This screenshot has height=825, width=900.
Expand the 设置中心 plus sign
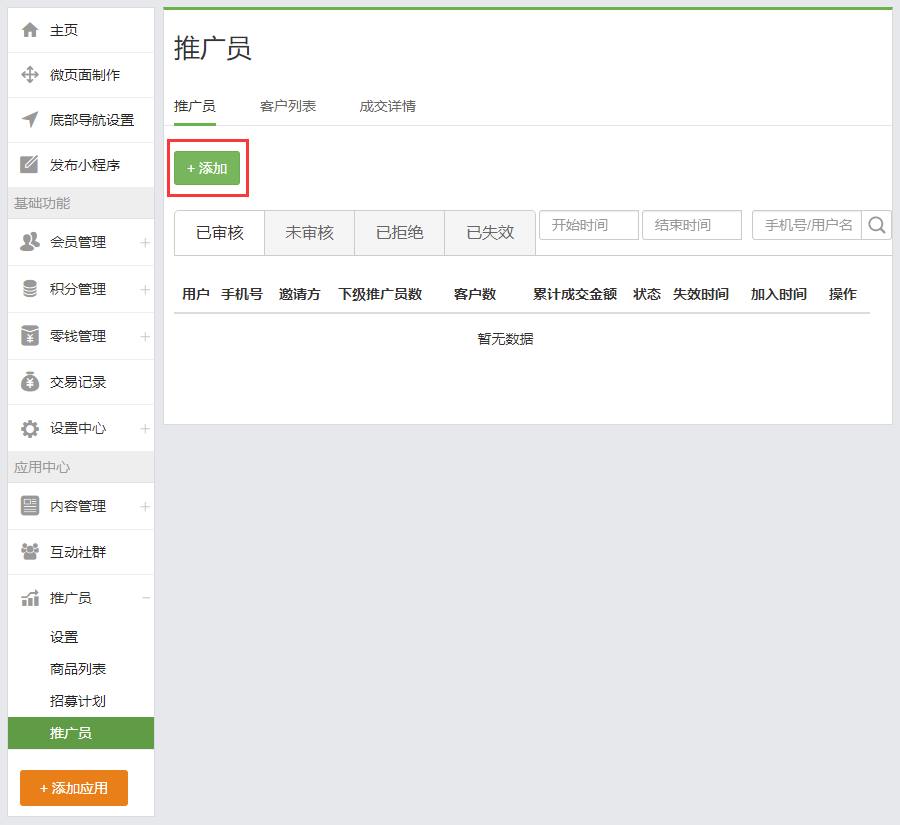145,428
